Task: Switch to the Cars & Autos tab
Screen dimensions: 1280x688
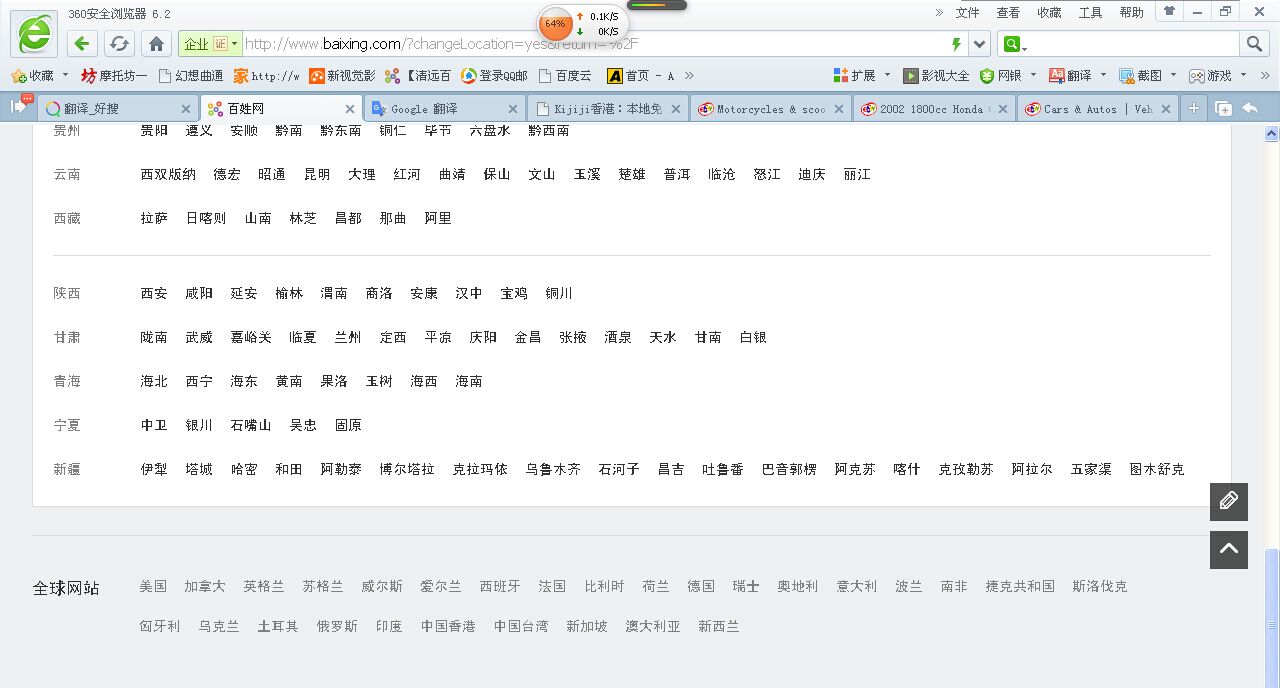Action: point(1097,108)
